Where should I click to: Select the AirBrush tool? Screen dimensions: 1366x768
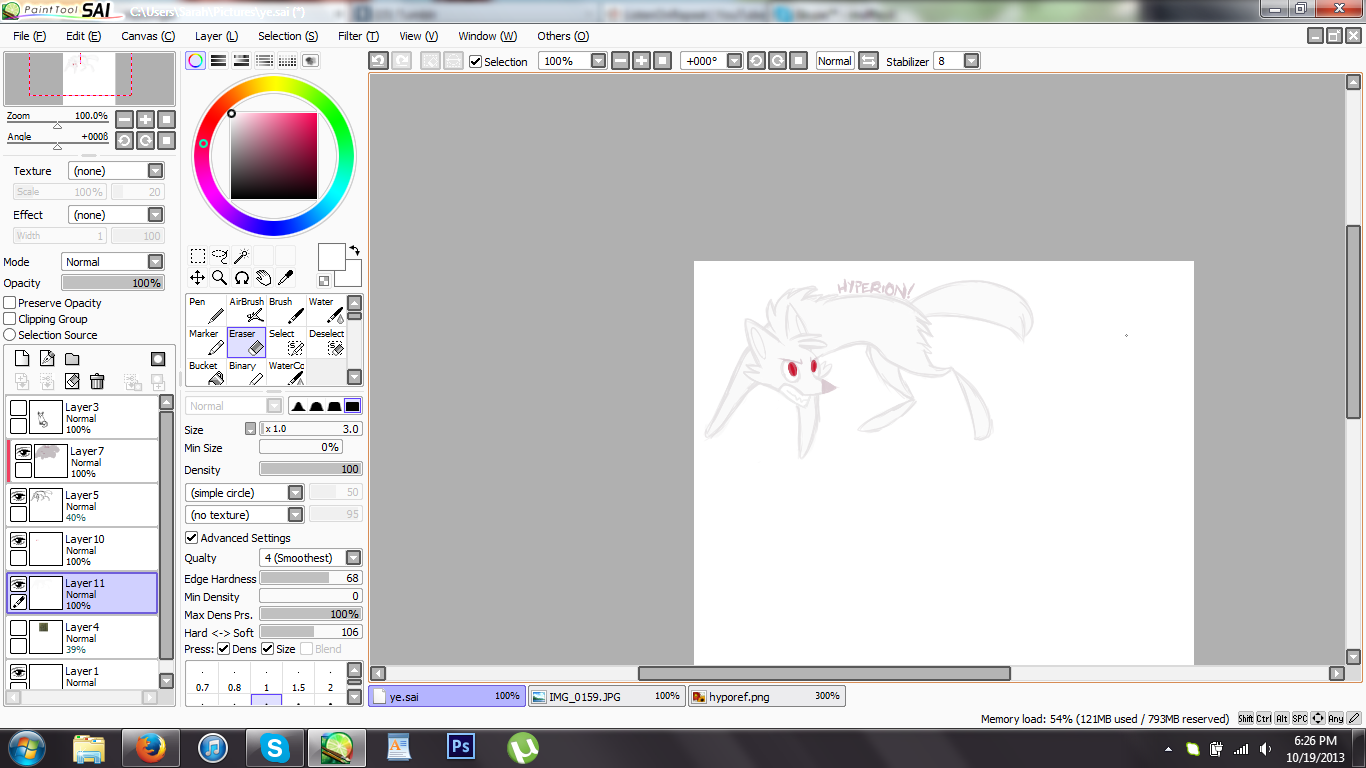246,311
